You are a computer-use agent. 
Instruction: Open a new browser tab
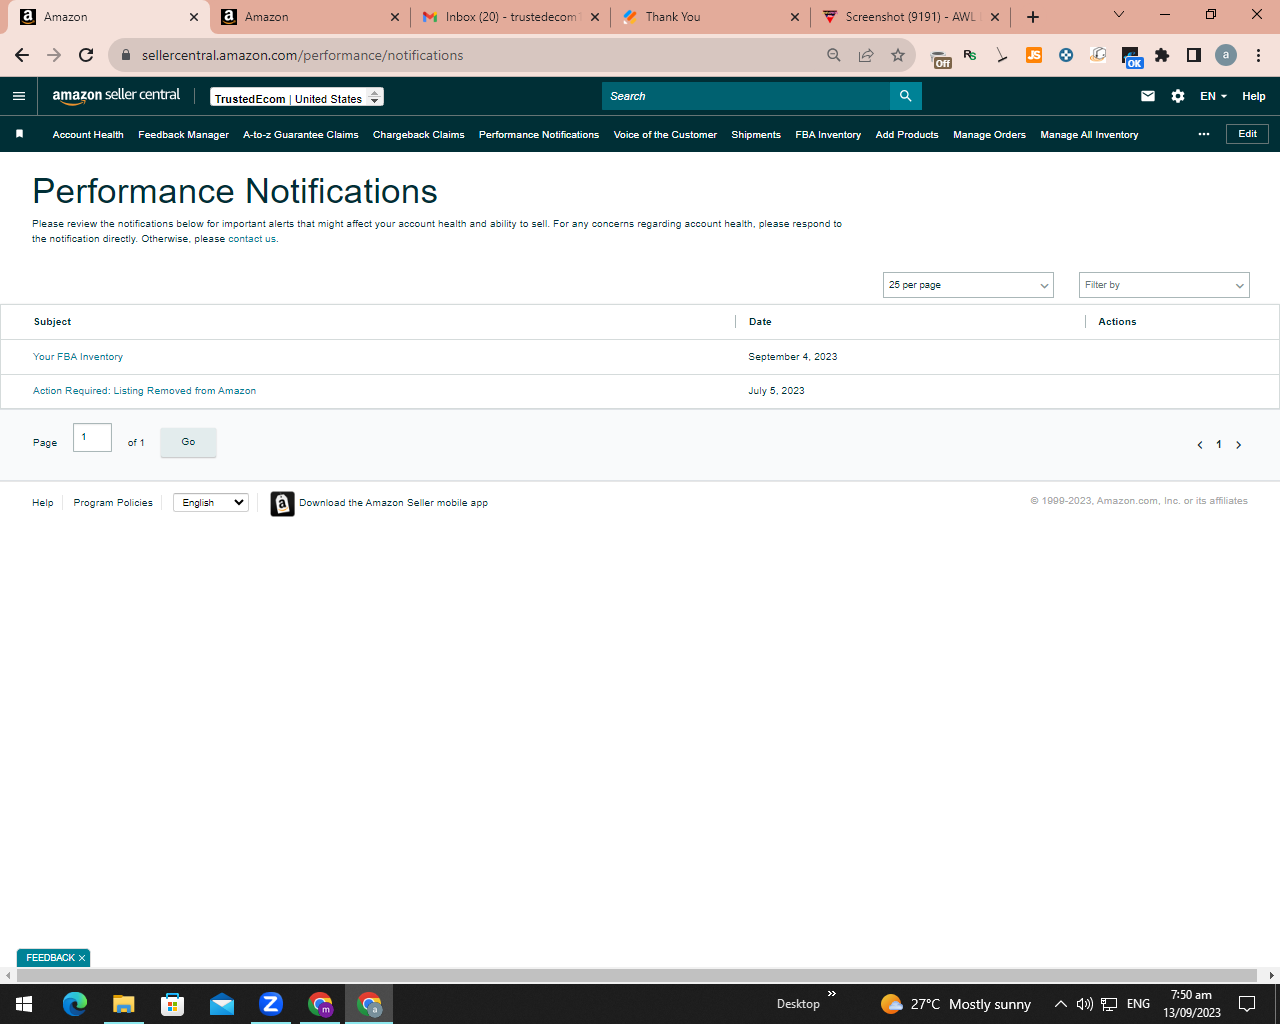1033,17
